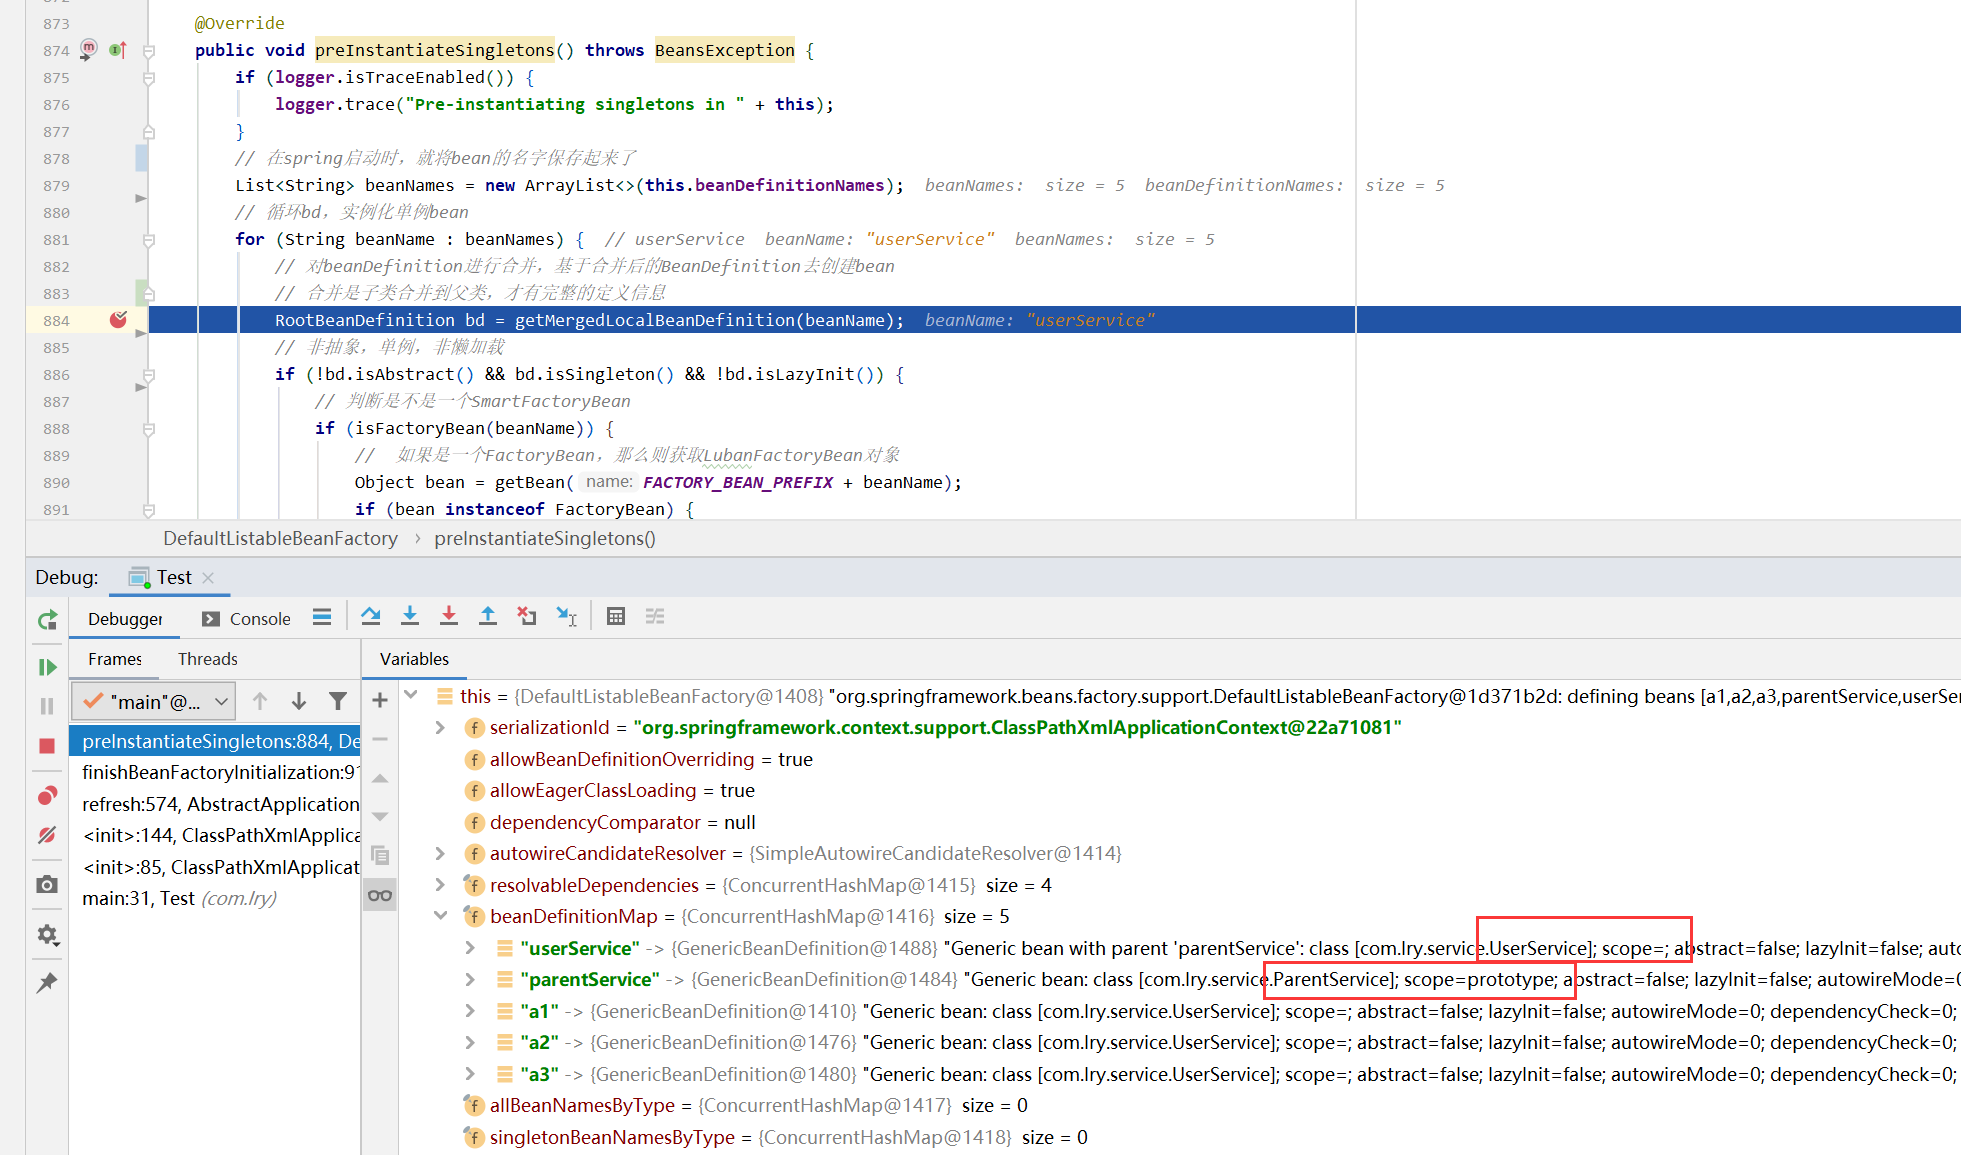Switch to the Threads tab
Screen dimensions: 1961x1155
[x=208, y=659]
